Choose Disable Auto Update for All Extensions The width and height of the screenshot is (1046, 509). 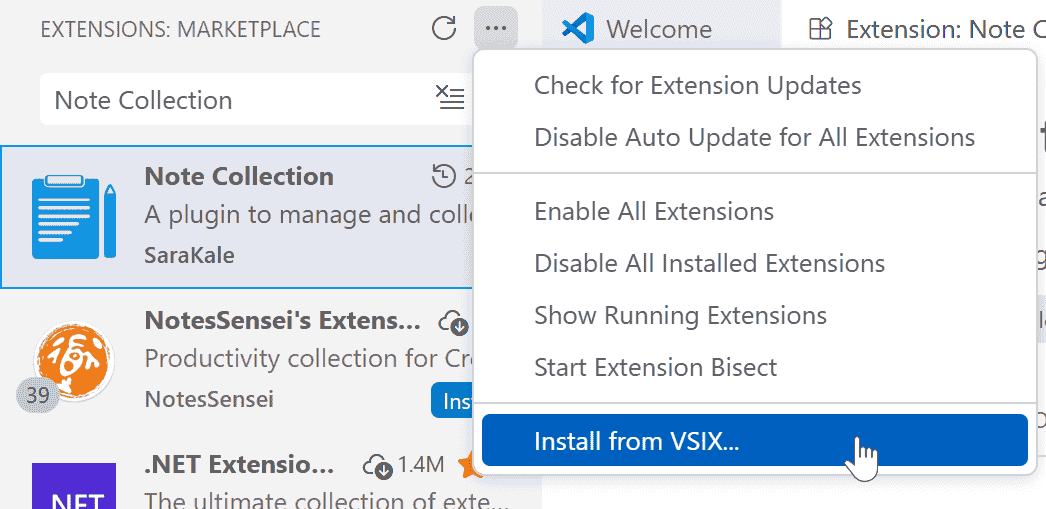point(754,137)
